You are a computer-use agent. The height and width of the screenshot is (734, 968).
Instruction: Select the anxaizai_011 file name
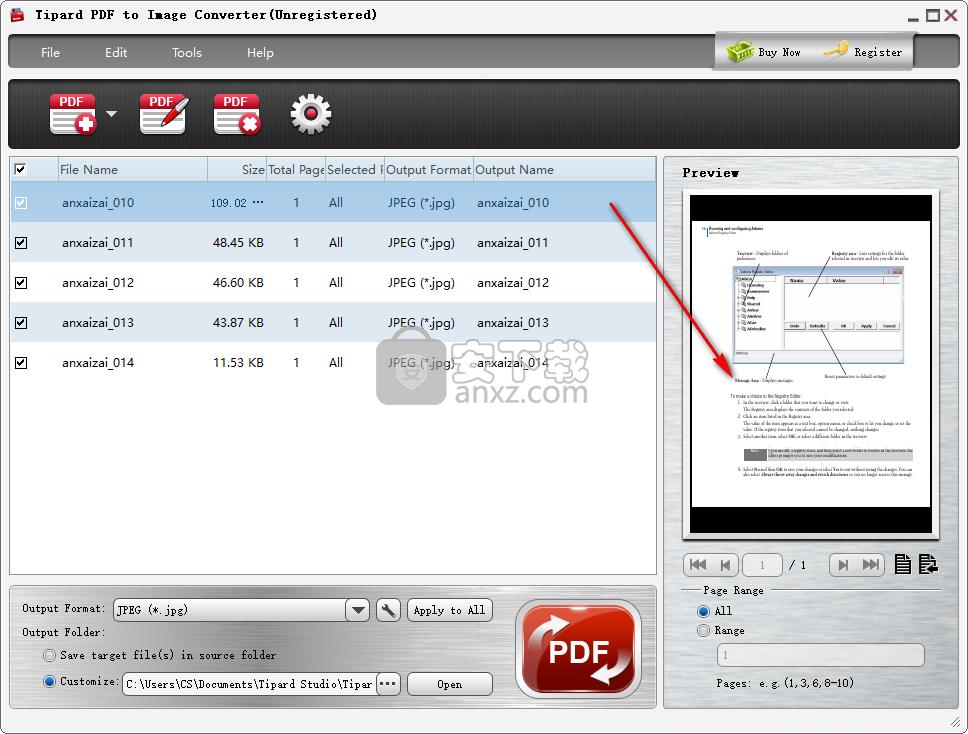pos(98,243)
